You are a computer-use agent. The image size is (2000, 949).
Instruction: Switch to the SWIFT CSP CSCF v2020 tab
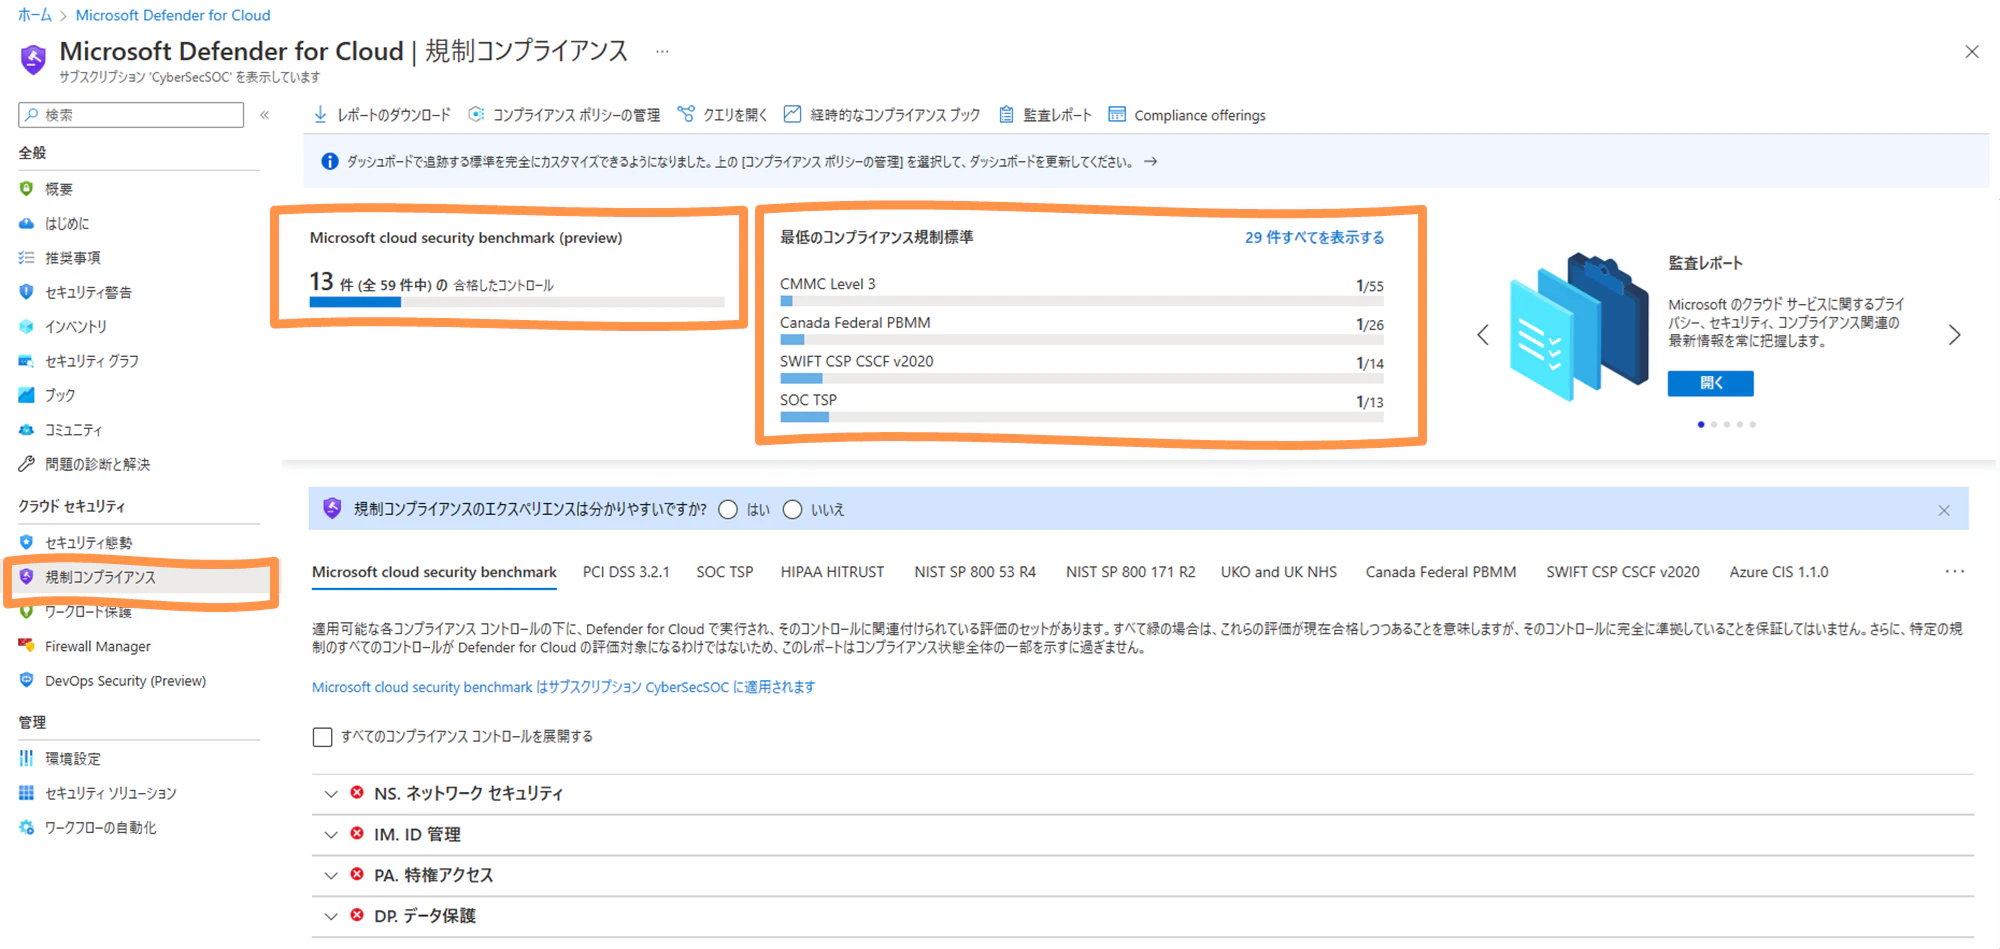tap(1623, 572)
